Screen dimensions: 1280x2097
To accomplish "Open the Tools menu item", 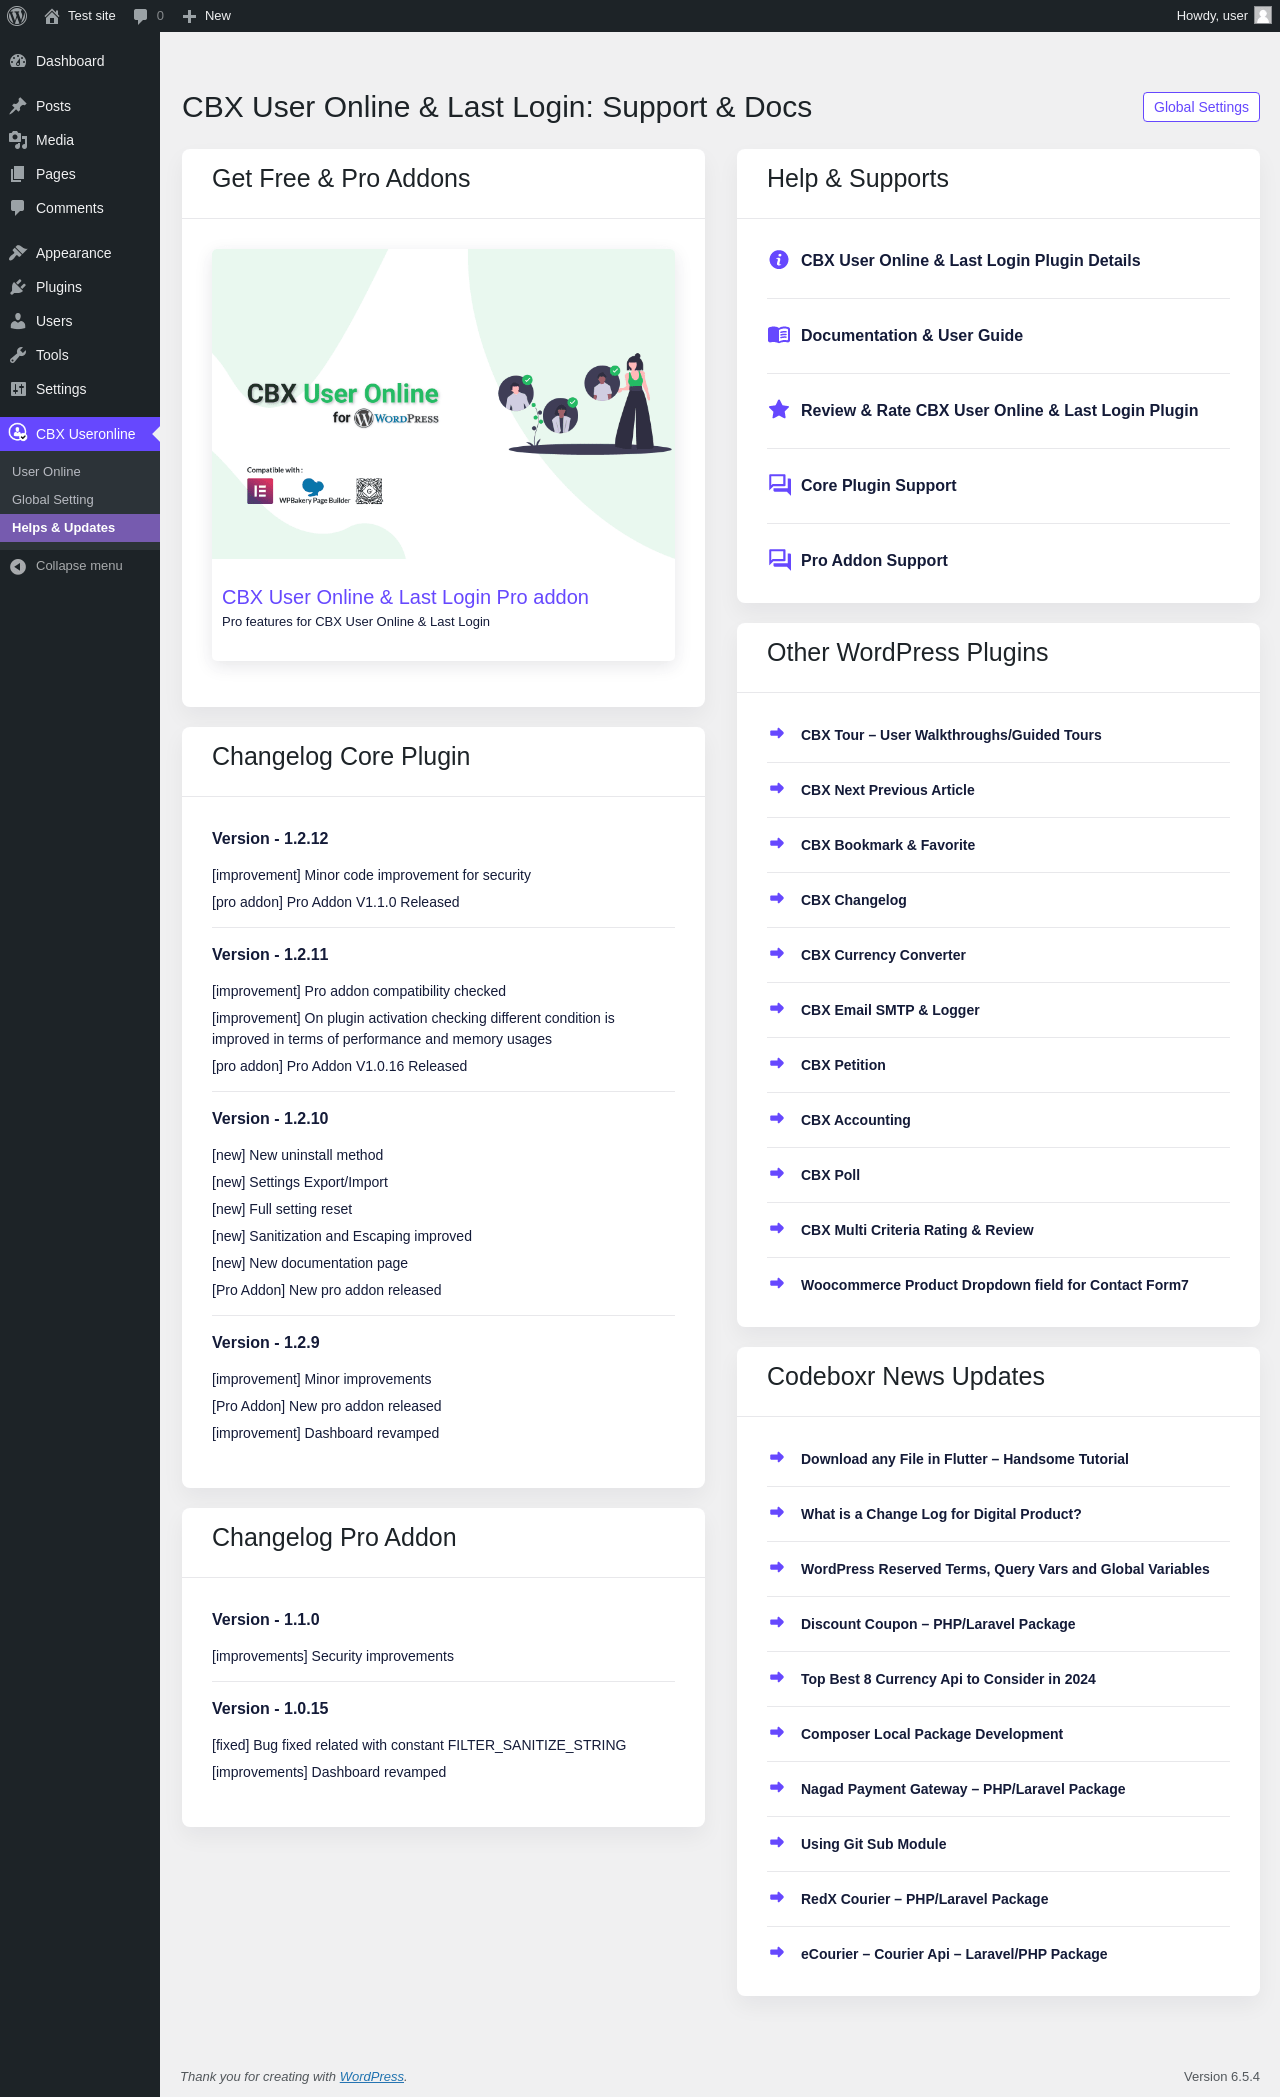I will coord(80,355).
